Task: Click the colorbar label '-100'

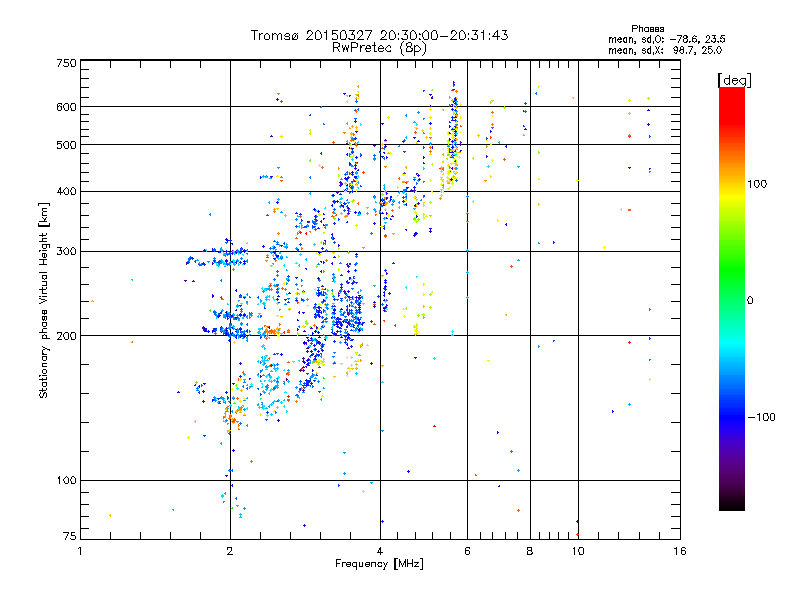Action: (761, 417)
